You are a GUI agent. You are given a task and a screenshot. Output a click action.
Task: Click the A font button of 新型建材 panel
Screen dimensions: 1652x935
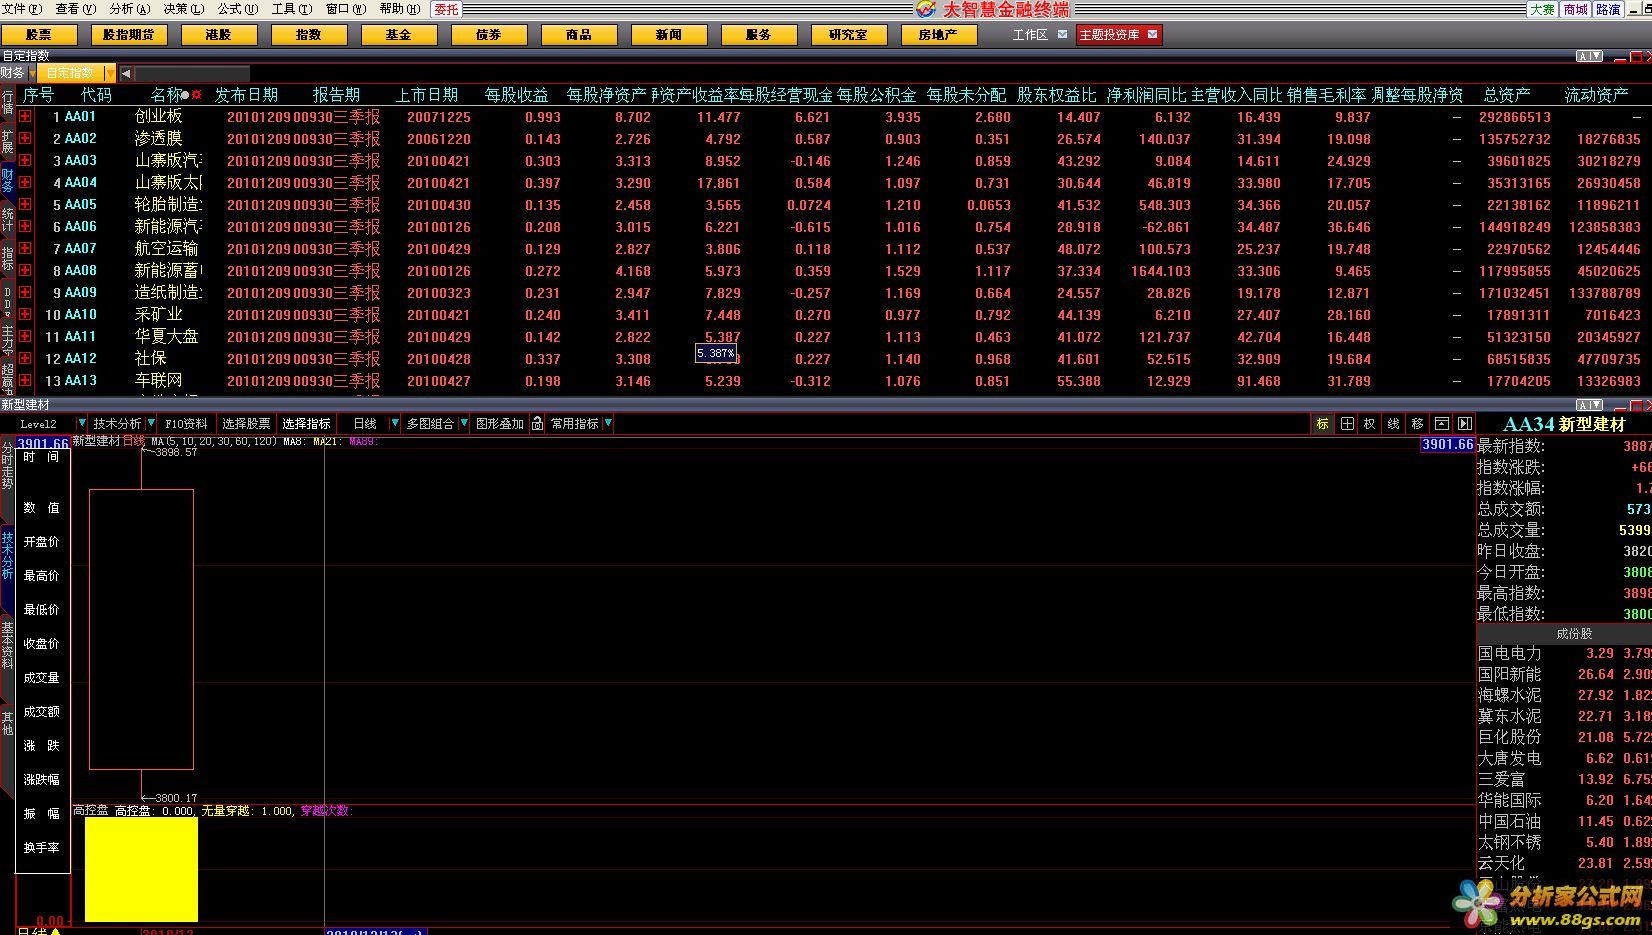[1583, 405]
